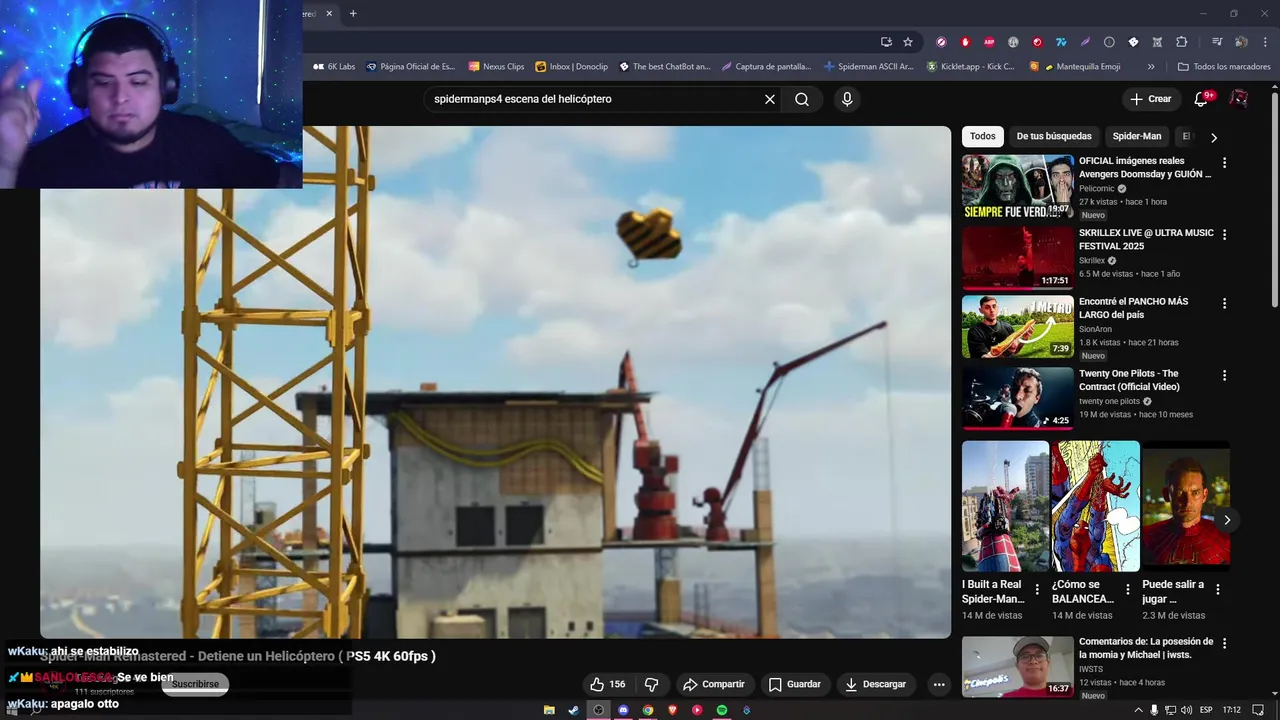Open options for I Built a Real Spider-Man short
This screenshot has height=720, width=1280.
pos(1037,589)
